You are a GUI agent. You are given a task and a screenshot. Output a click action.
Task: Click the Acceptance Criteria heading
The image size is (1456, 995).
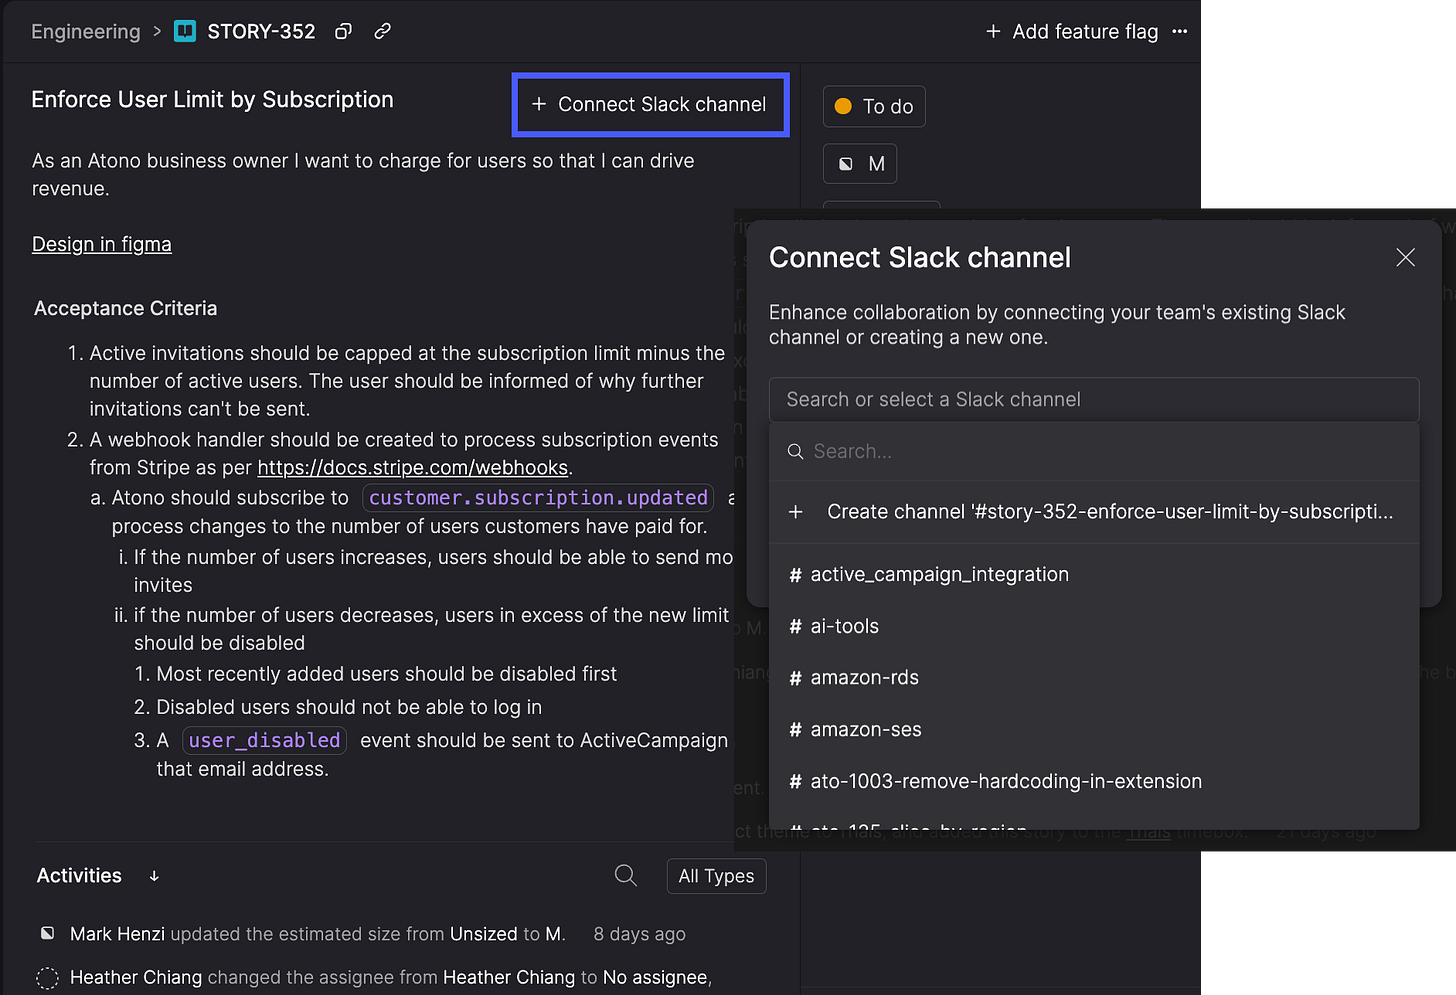point(125,308)
